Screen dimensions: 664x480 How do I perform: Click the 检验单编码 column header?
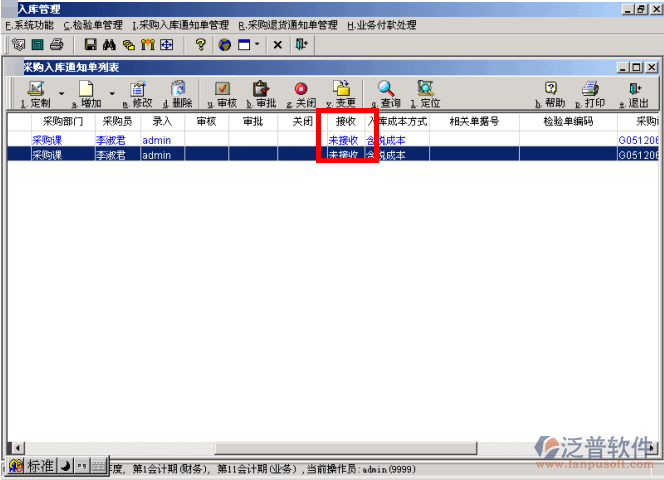568,122
